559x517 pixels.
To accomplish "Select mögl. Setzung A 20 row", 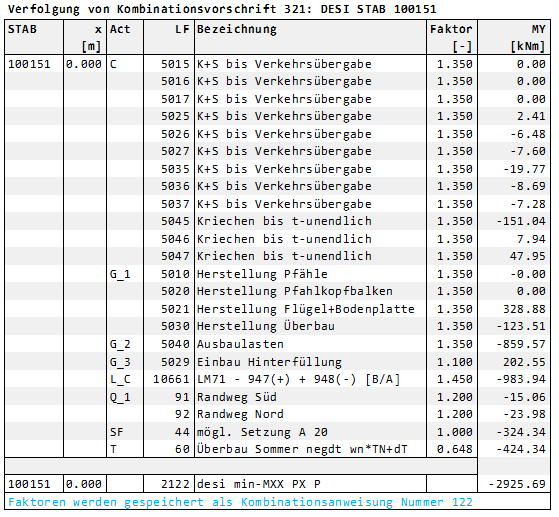I will (277, 432).
